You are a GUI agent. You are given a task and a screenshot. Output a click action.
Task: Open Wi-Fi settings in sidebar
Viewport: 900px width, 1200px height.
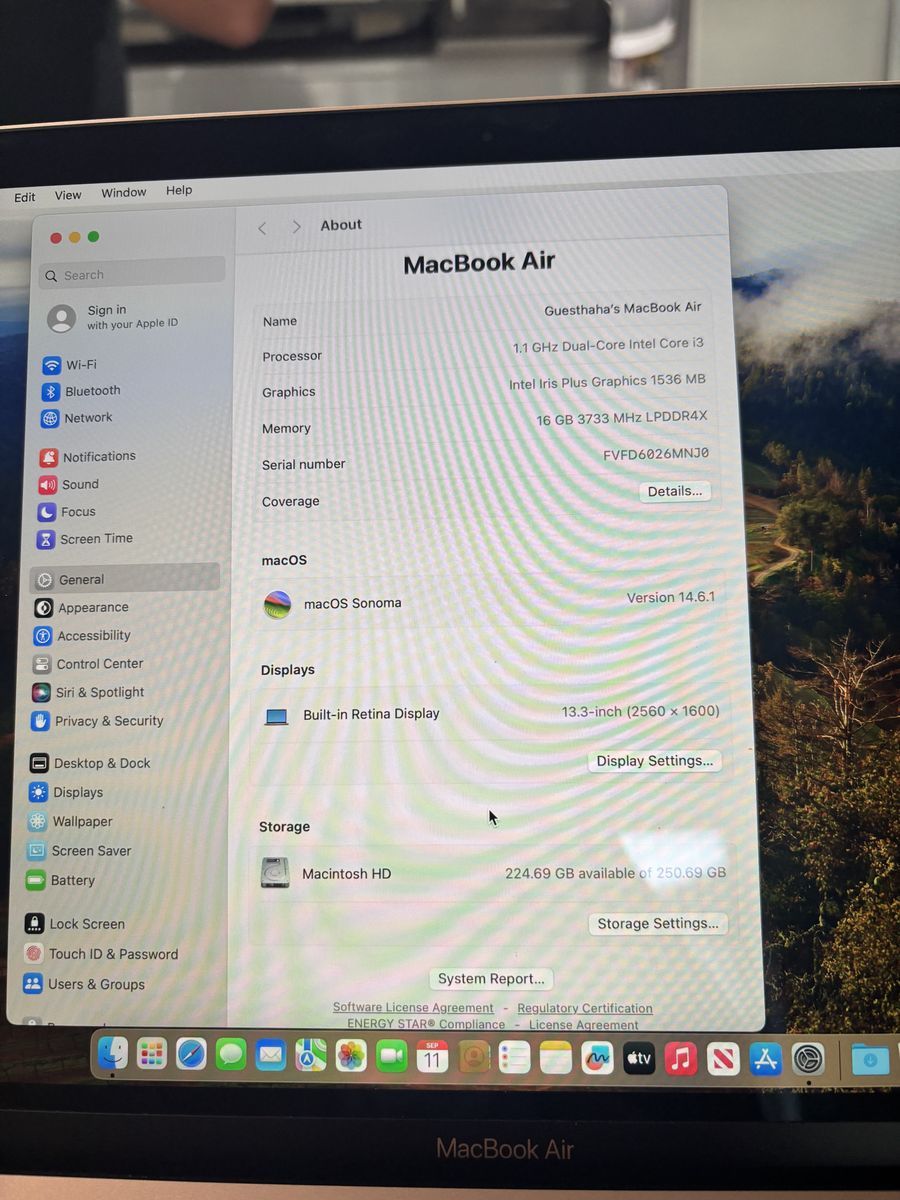70,365
